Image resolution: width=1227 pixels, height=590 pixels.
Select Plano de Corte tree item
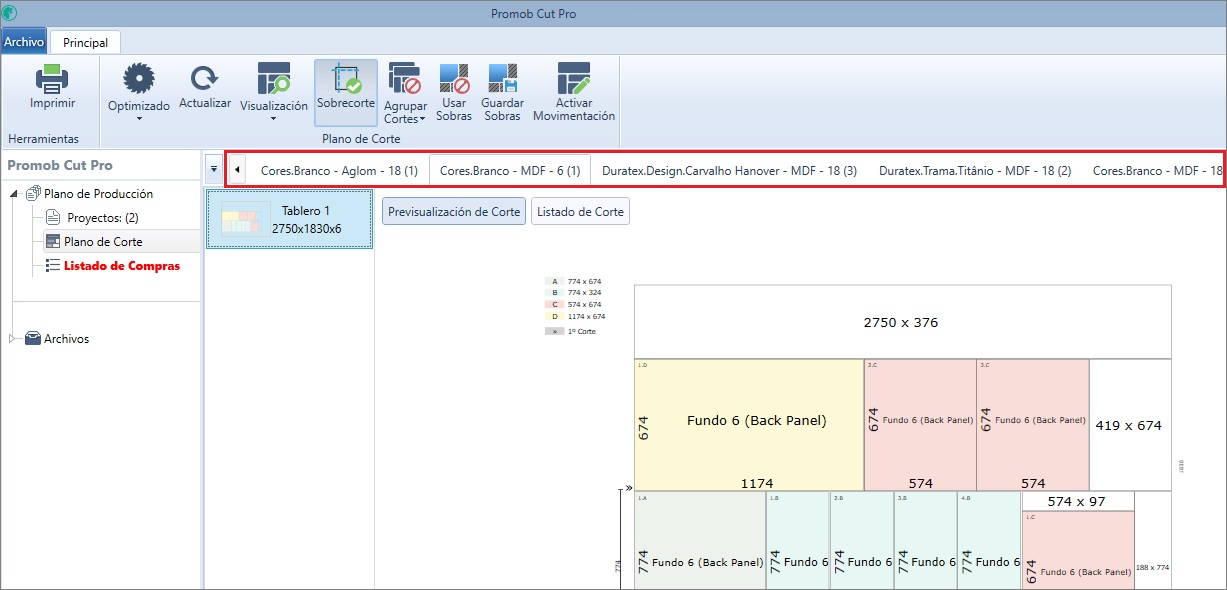point(103,242)
